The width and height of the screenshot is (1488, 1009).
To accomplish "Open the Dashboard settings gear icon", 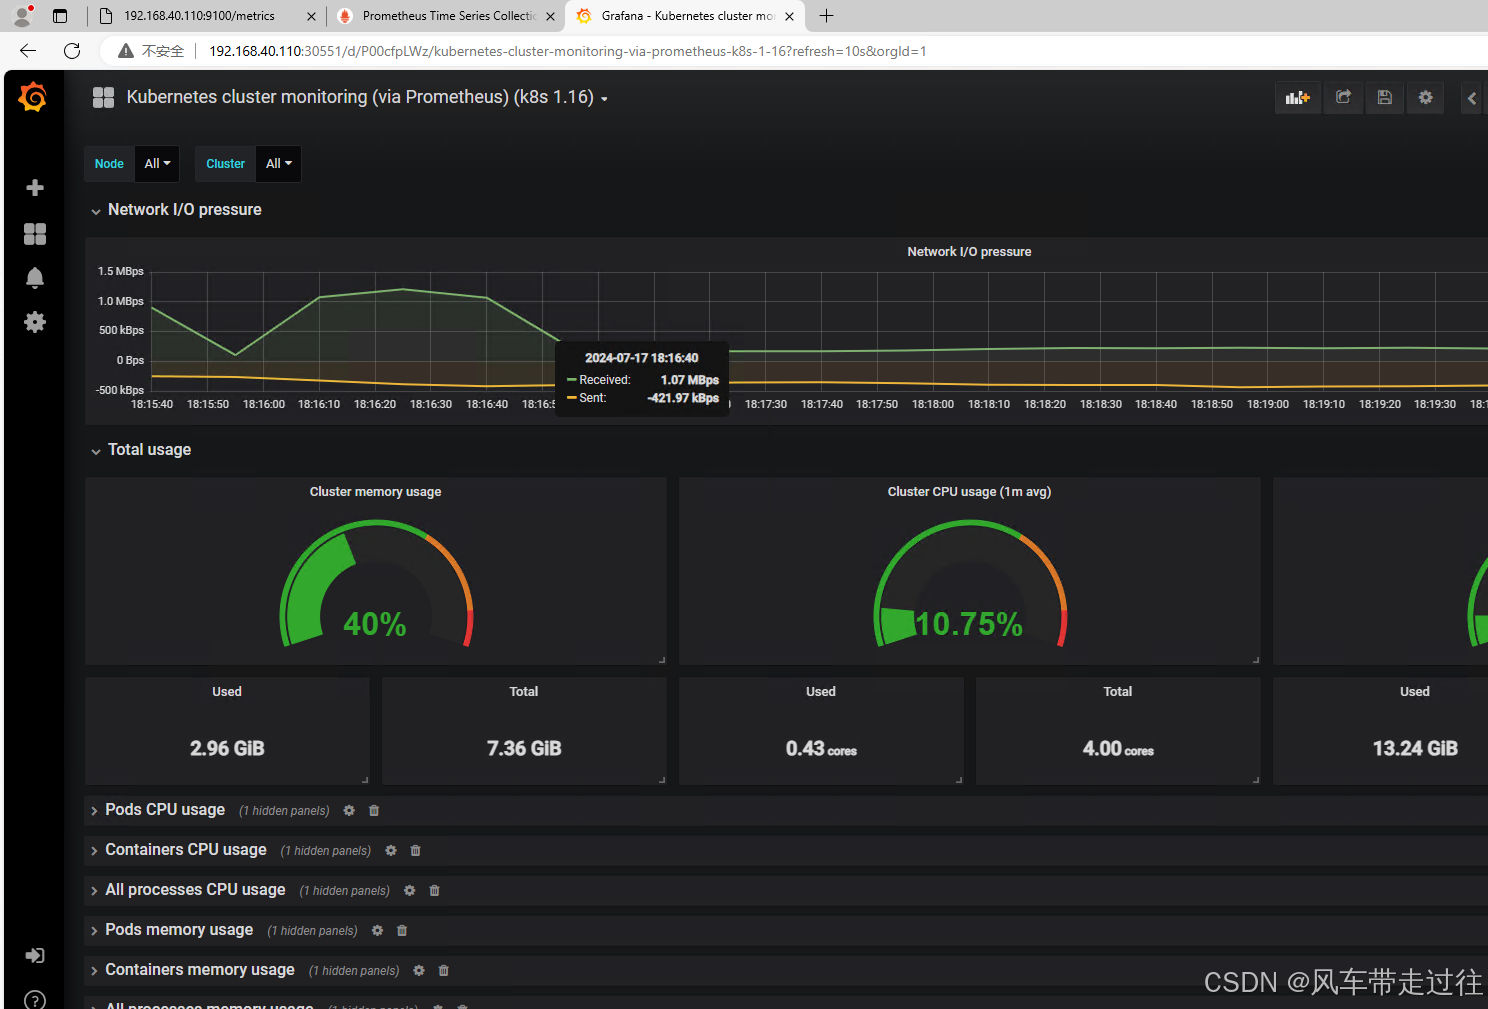I will tap(1426, 97).
